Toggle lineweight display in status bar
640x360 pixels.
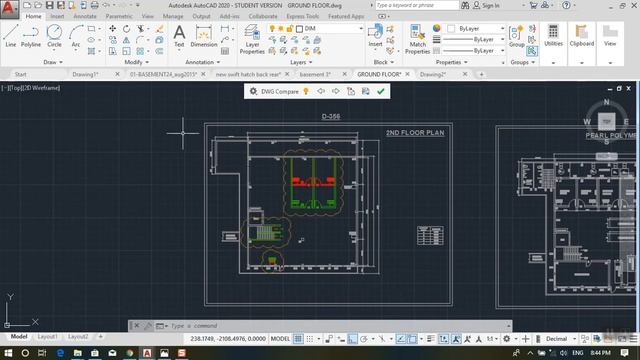(x=431, y=339)
